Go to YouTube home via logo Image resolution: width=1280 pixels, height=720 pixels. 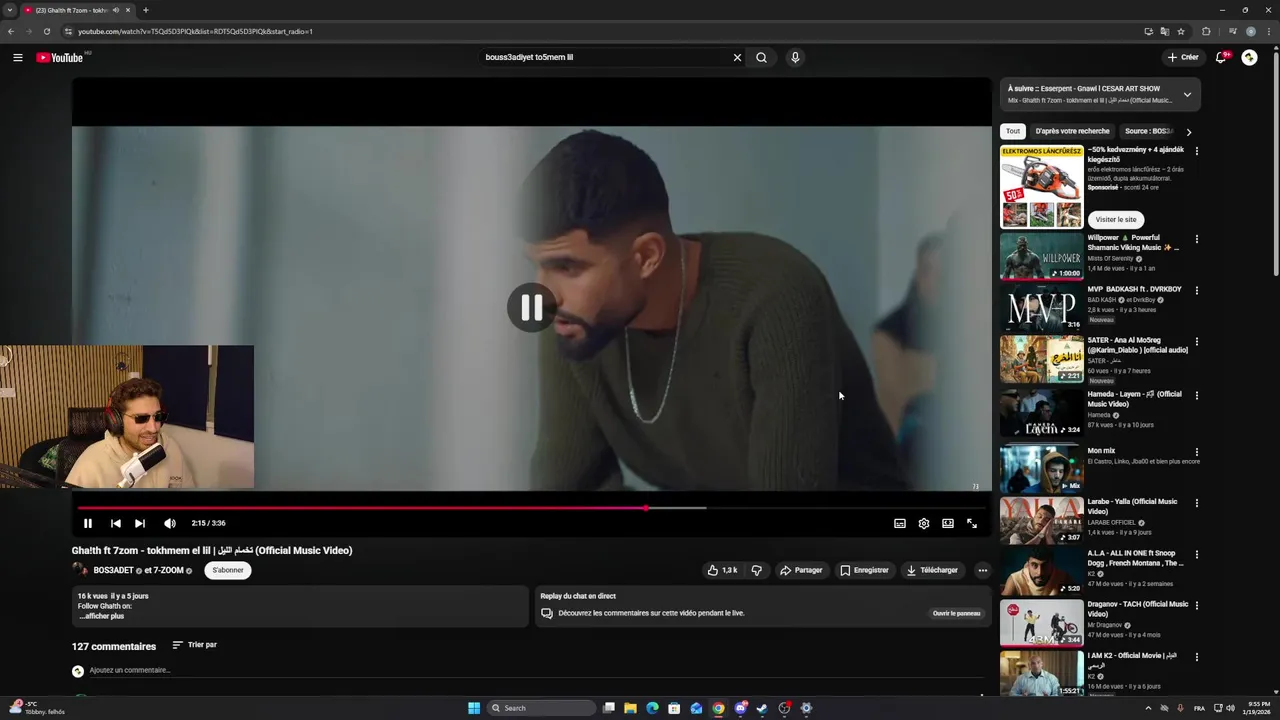(60, 57)
